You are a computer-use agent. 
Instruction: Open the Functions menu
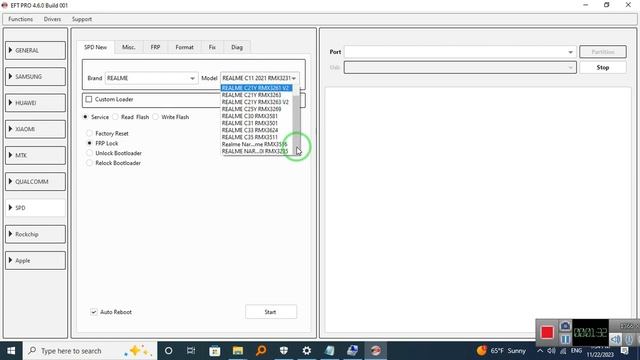click(x=20, y=19)
